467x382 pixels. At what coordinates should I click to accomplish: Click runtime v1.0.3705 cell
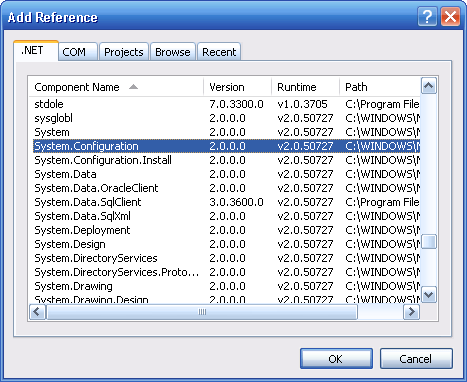point(302,104)
